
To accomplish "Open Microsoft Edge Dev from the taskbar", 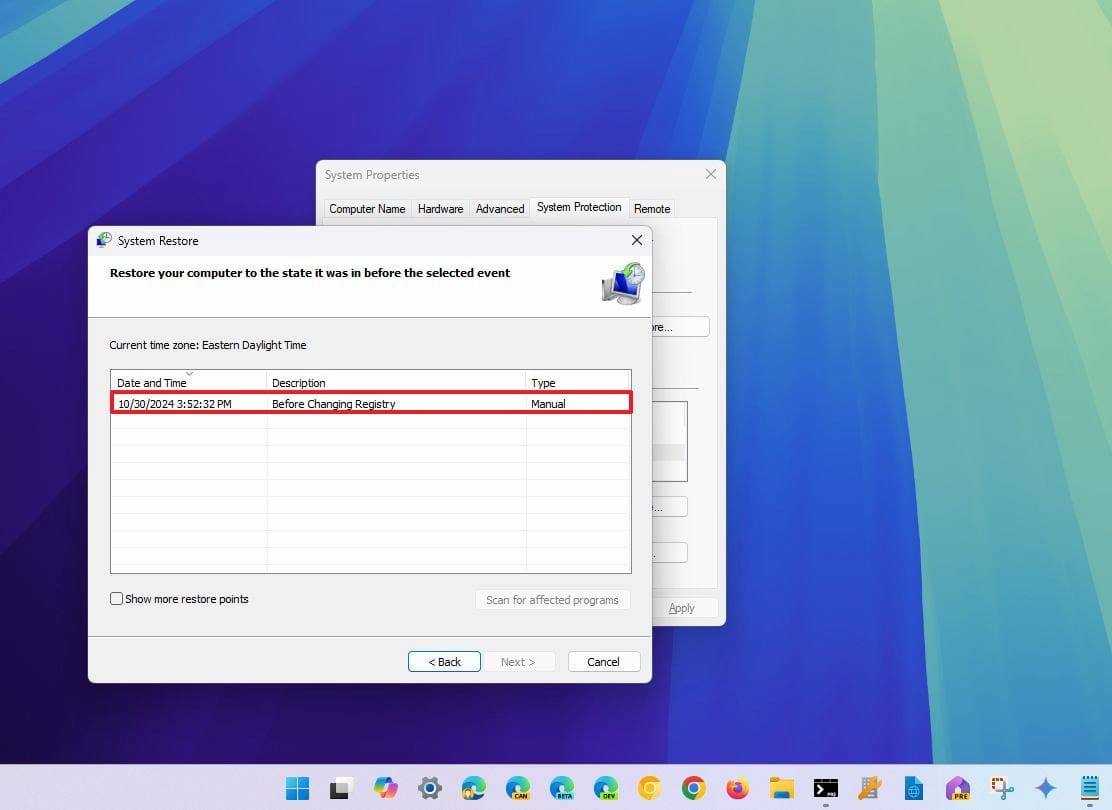I will (605, 788).
